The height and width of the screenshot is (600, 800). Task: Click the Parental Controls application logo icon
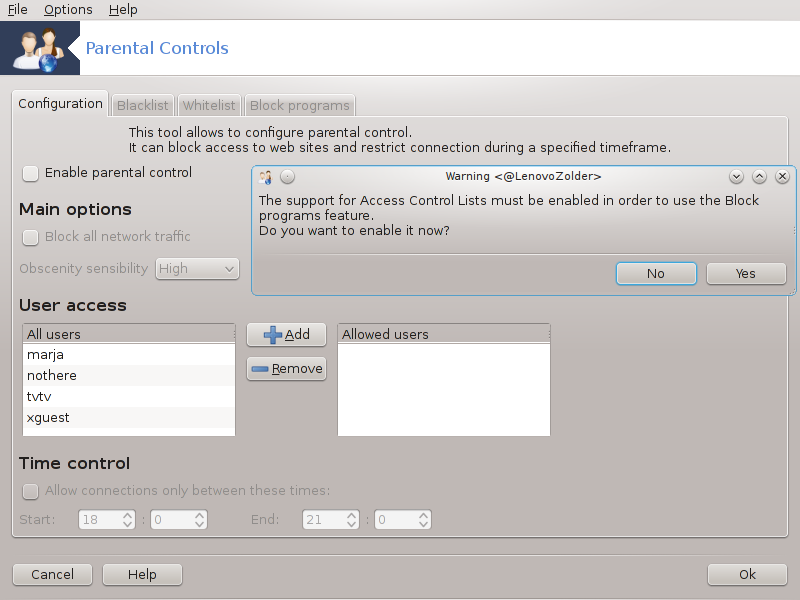click(40, 48)
